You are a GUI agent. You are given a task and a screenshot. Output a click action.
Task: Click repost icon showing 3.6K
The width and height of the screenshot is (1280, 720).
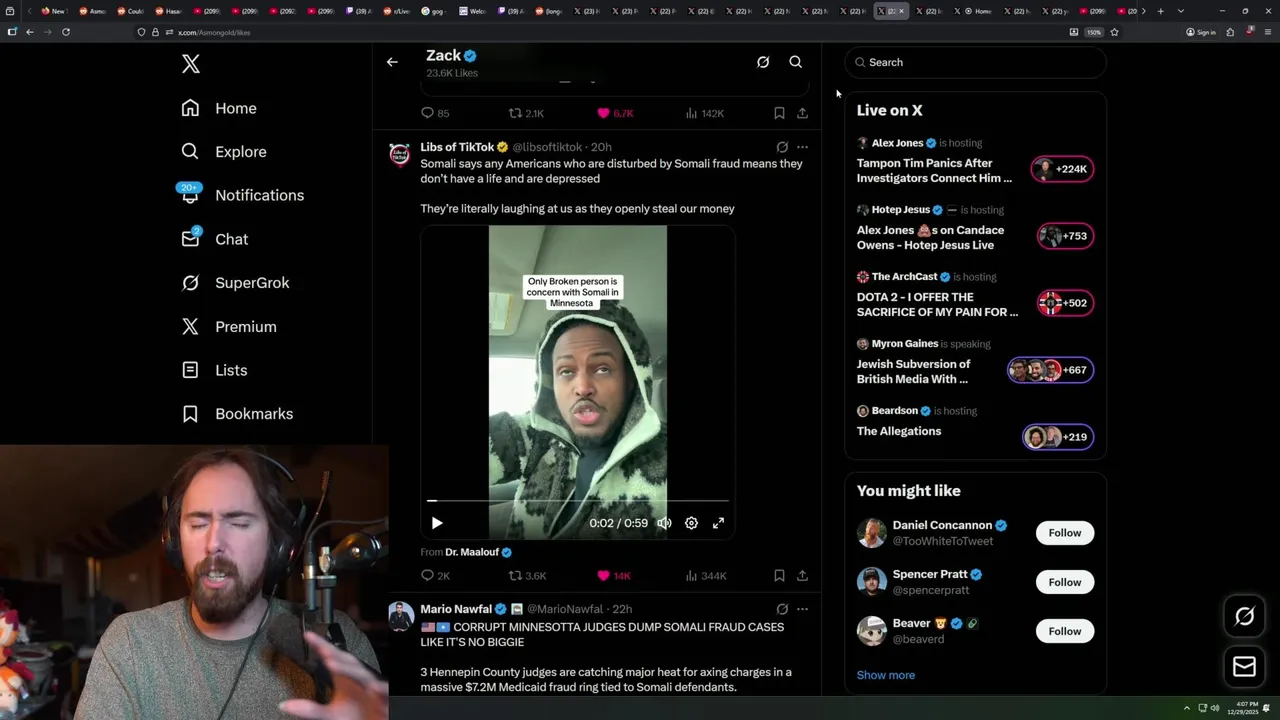click(527, 576)
